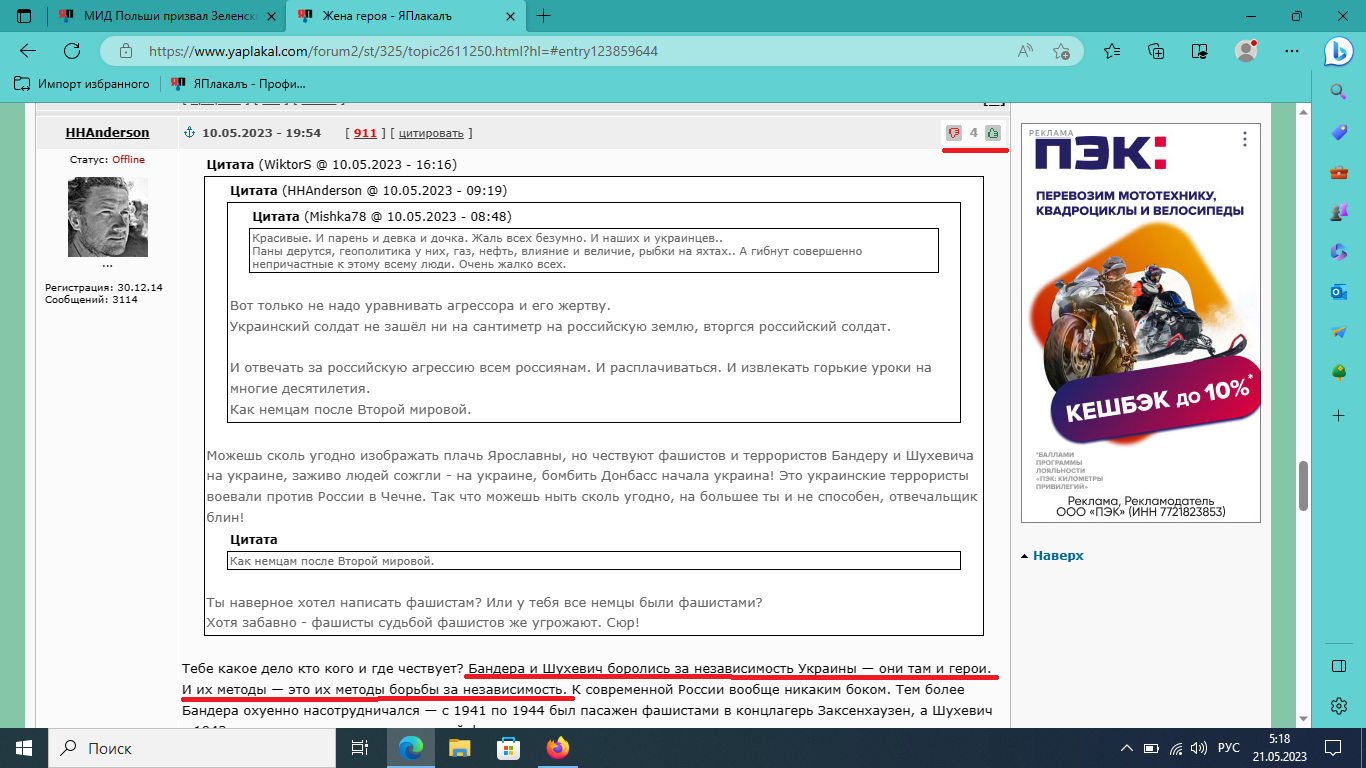Image resolution: width=1366 pixels, height=768 pixels.
Task: Click the Наверх link
Action: pos(1058,555)
